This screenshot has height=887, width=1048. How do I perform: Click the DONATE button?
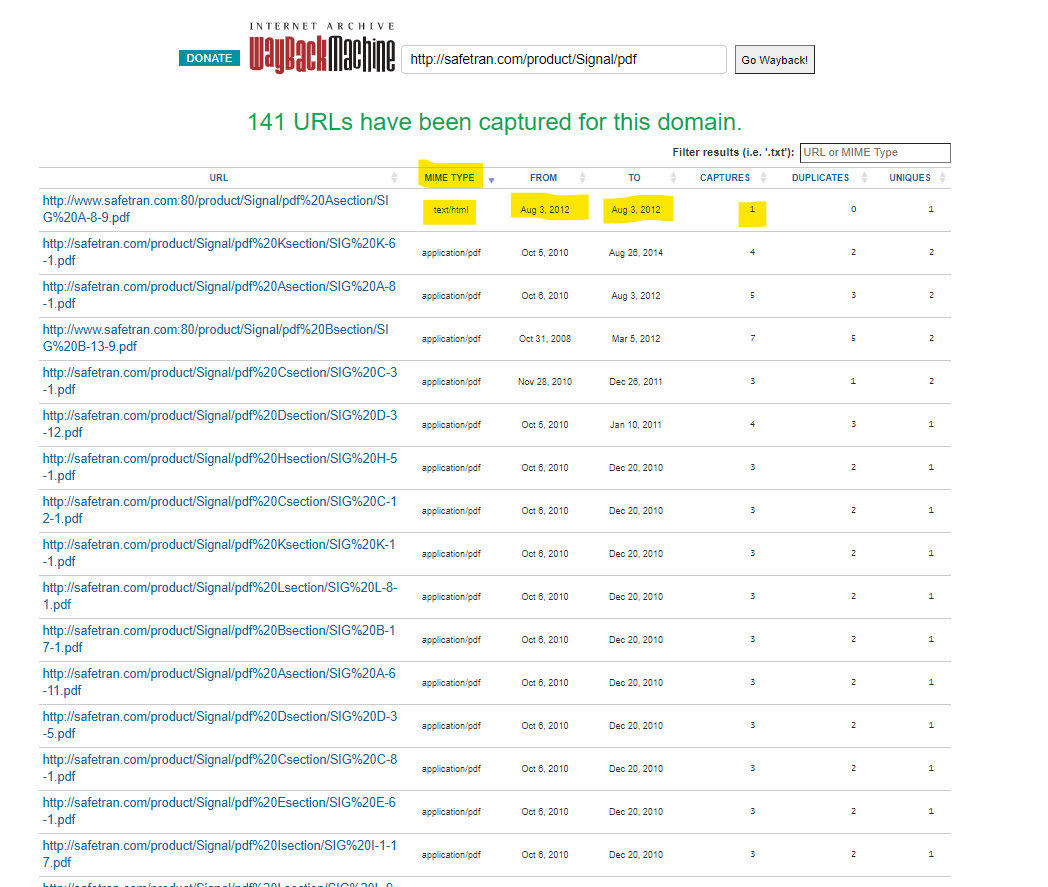(209, 58)
